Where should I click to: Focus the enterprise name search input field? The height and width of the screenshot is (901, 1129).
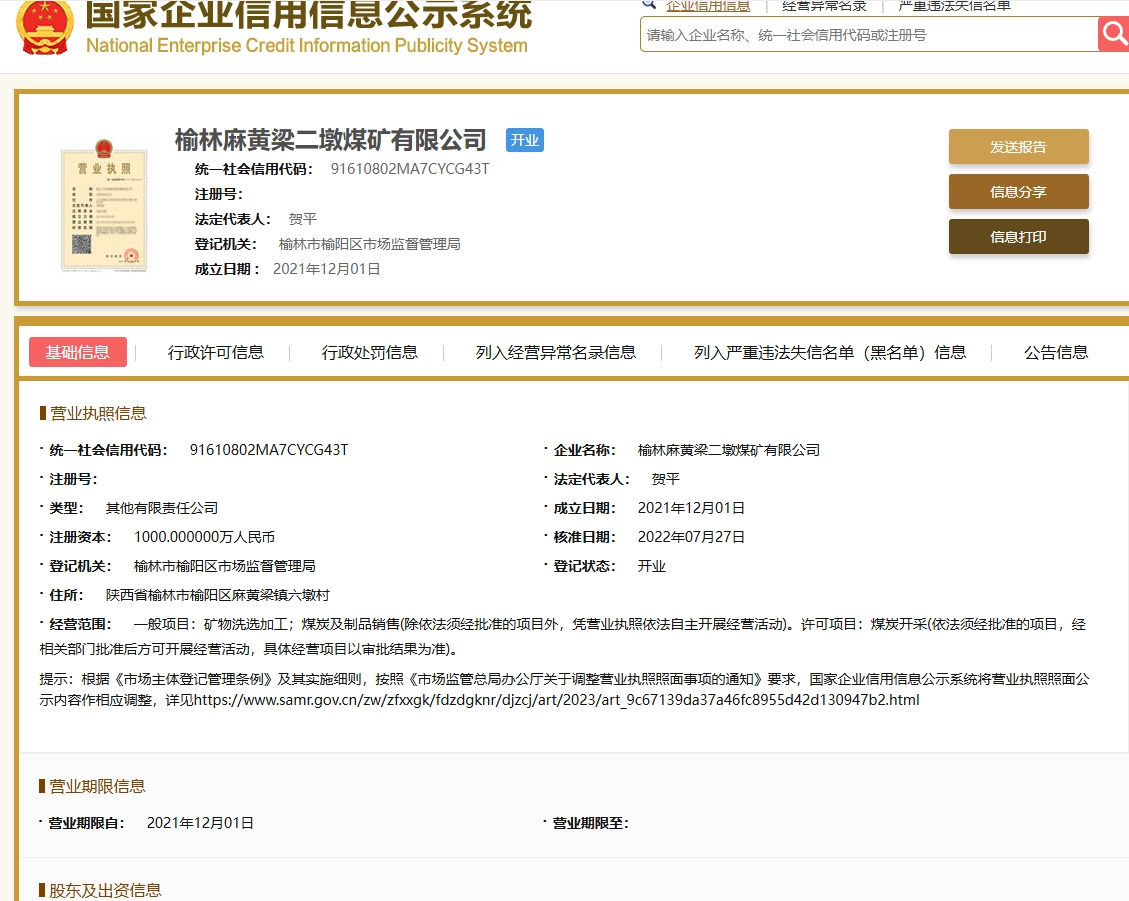868,35
